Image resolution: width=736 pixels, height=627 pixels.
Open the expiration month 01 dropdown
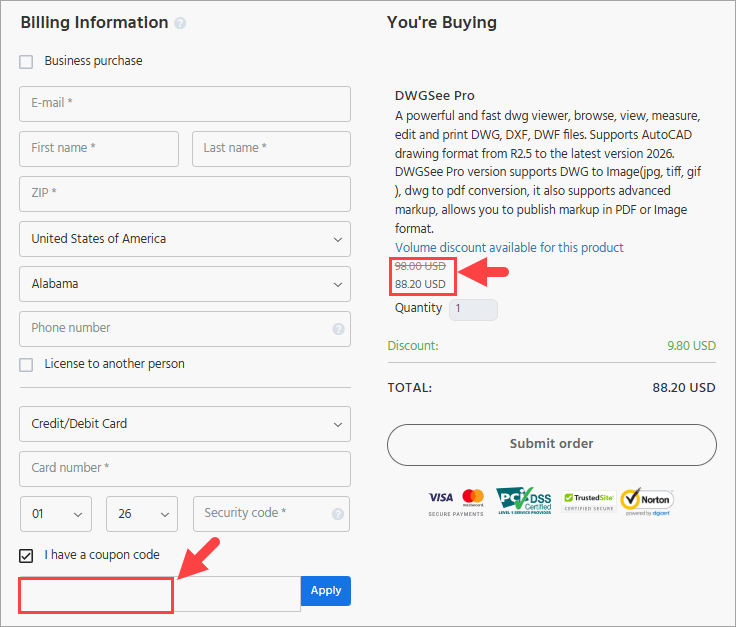[56, 514]
